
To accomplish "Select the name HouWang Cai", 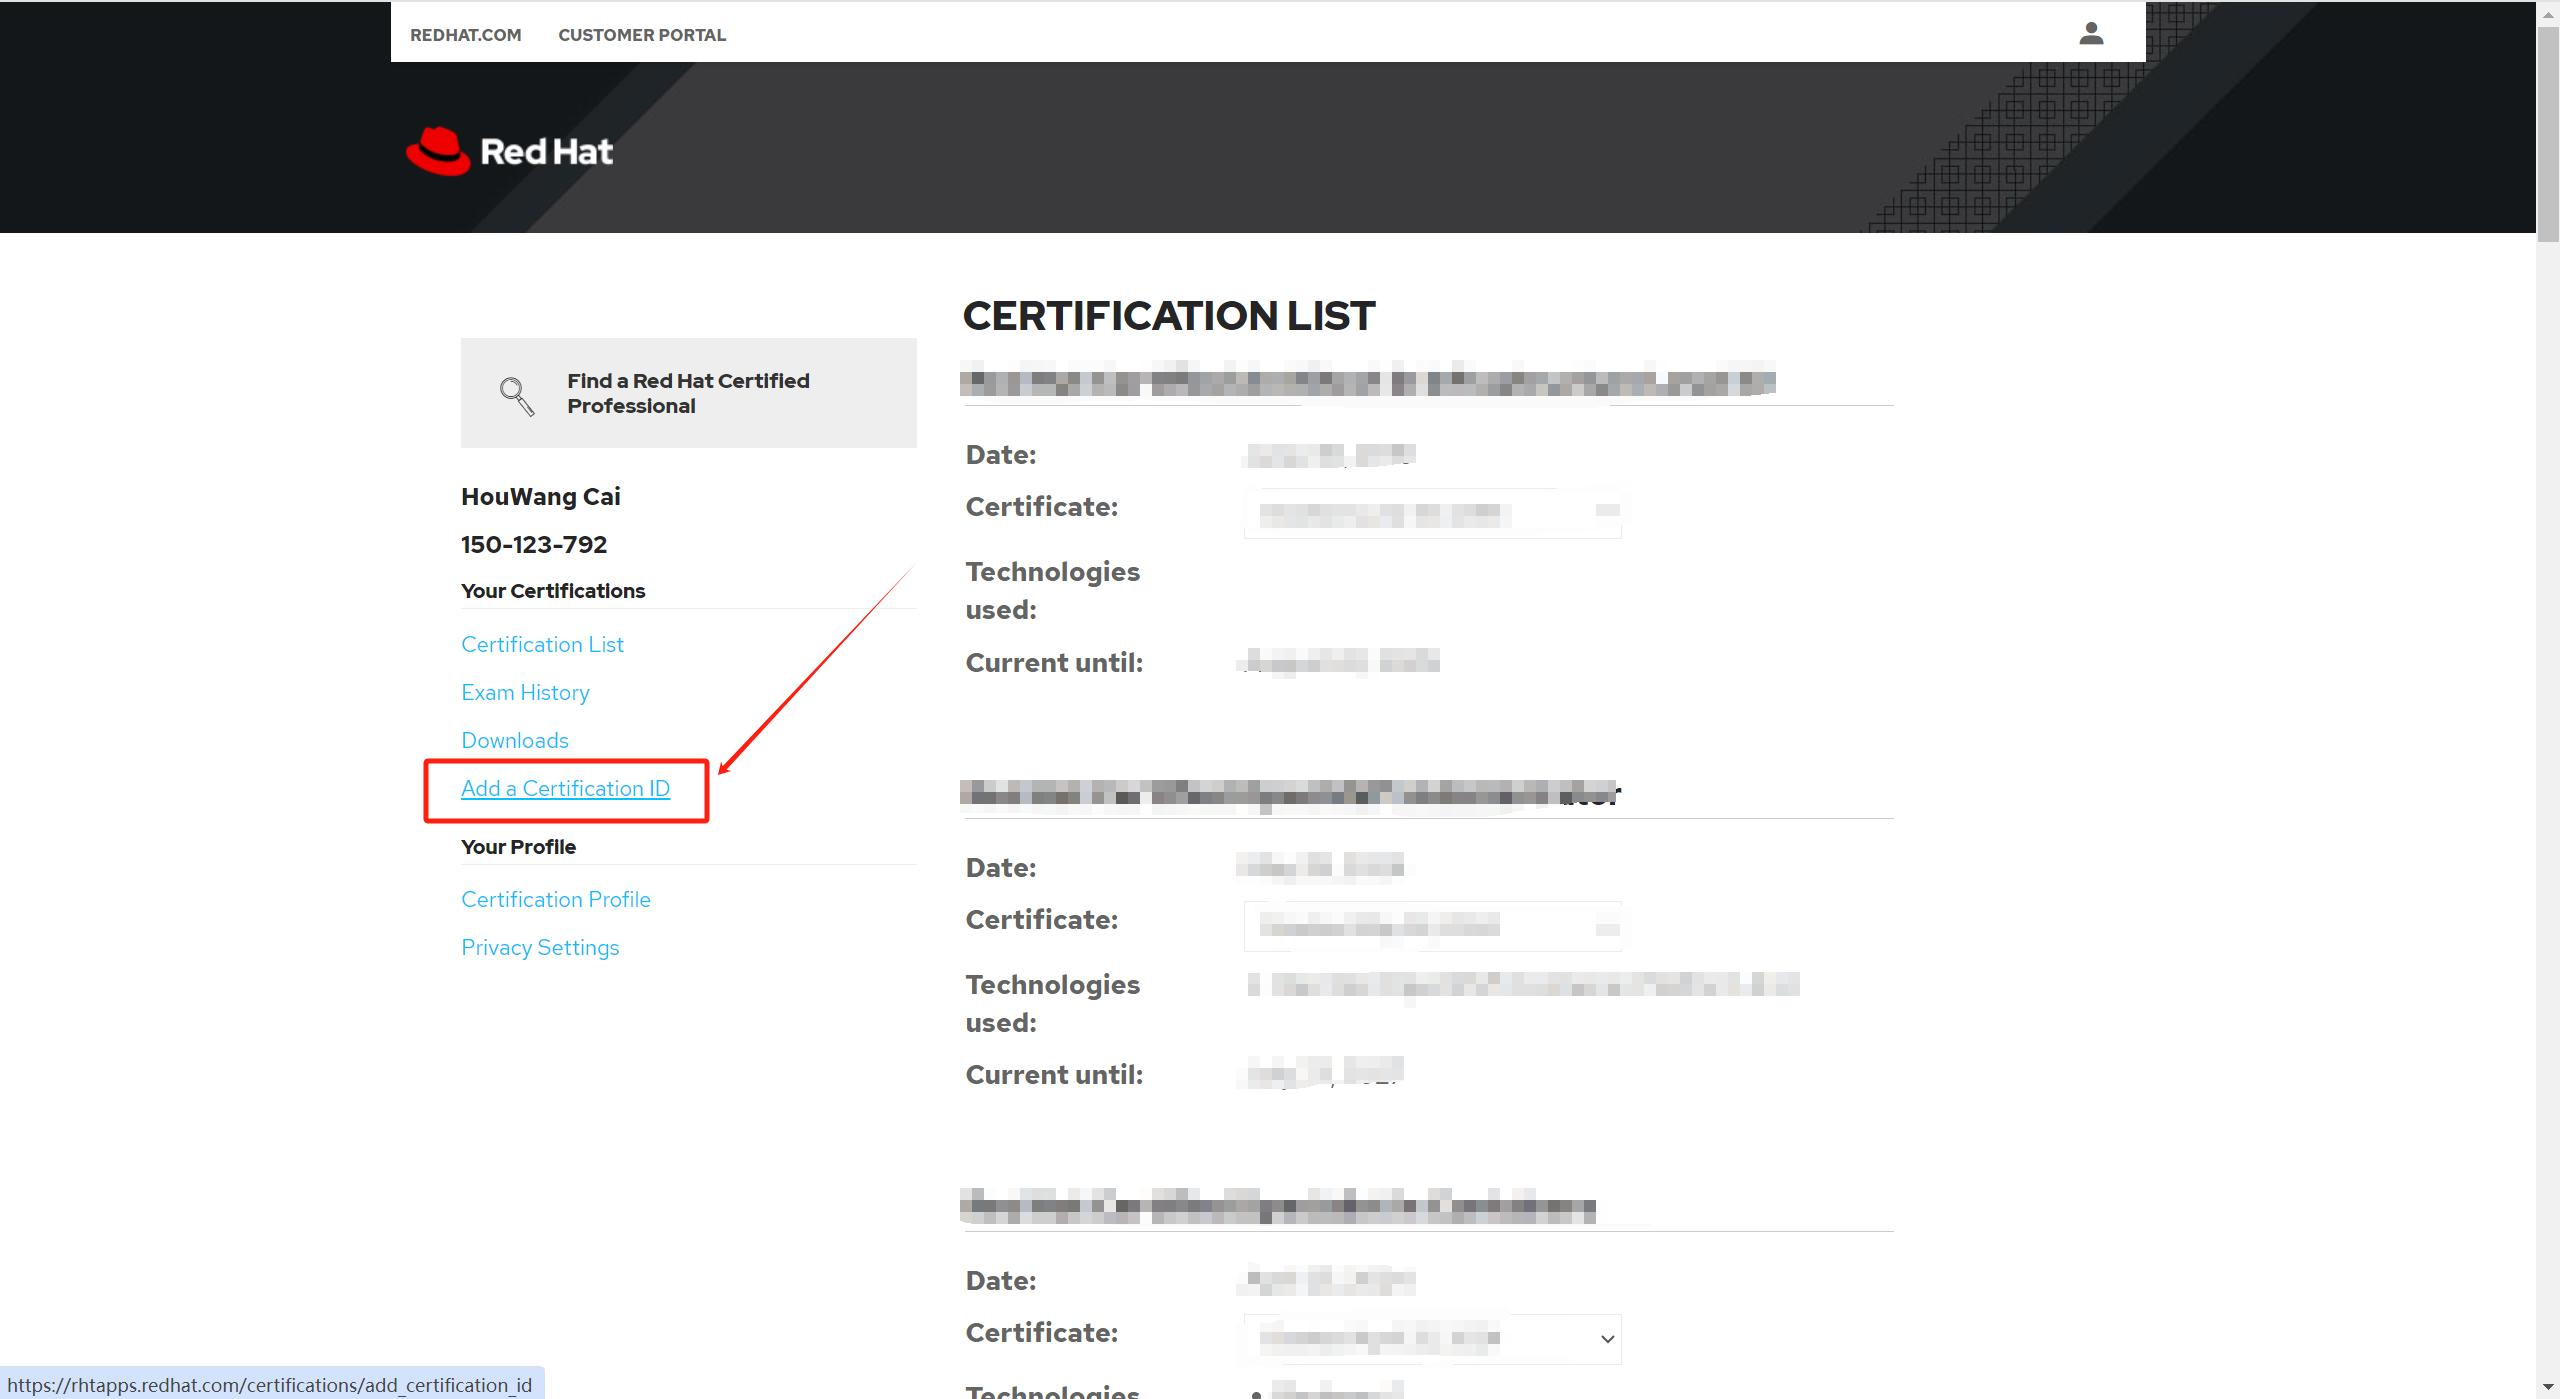I will pos(540,497).
